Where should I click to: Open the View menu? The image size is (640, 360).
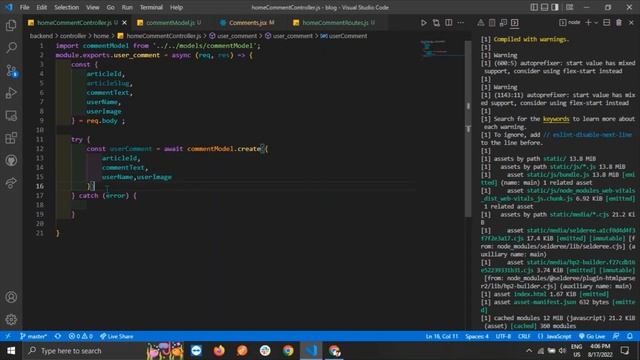(x=93, y=7)
